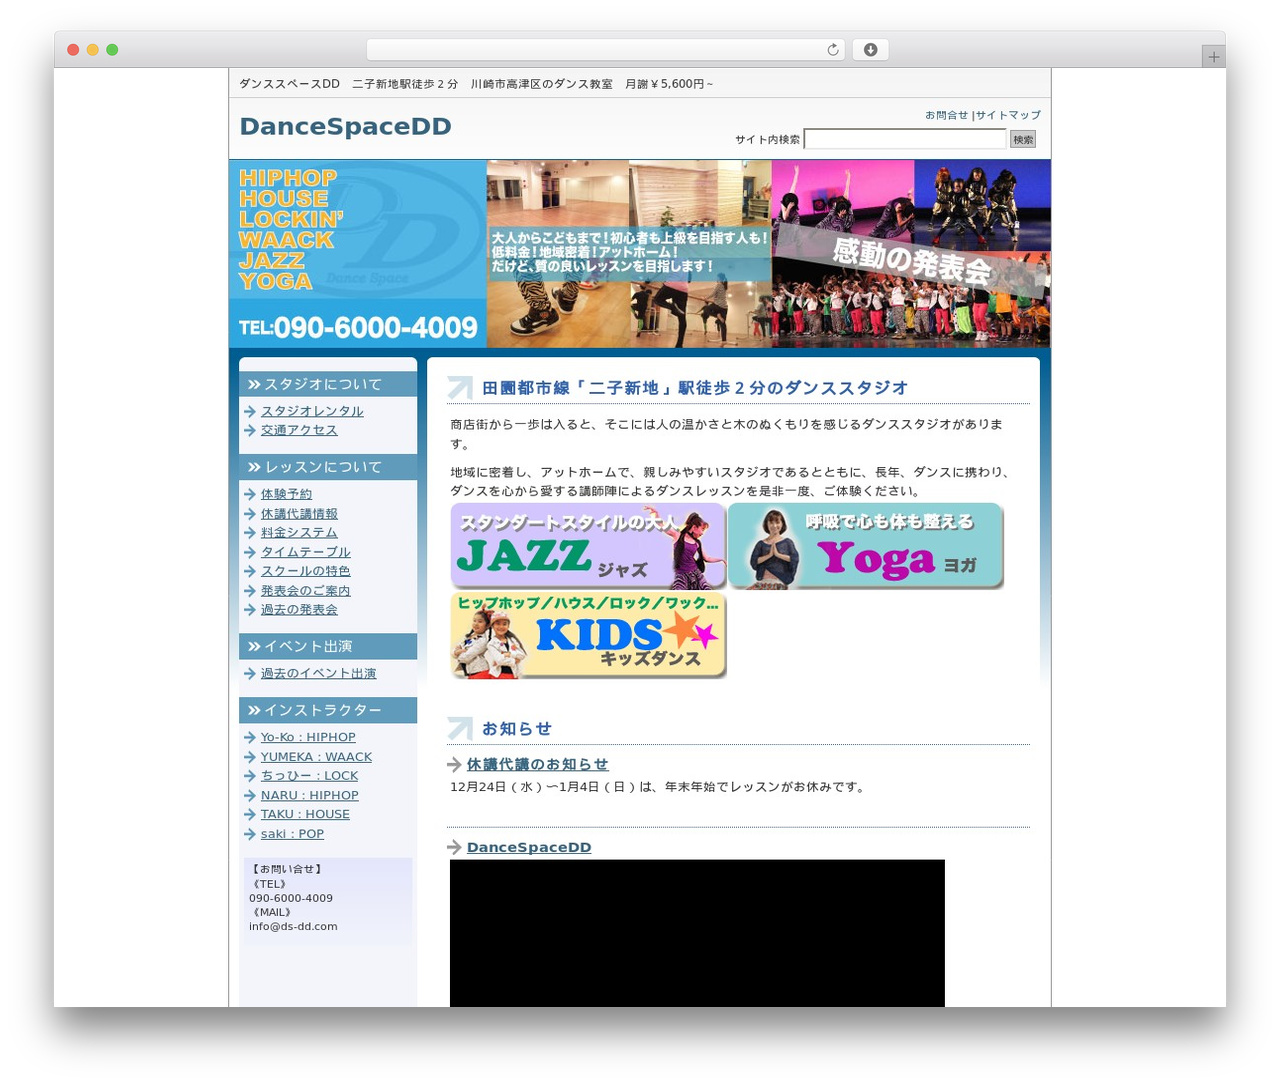1280x1084 pixels.
Task: Add a new browser tab with plus
Action: click(1213, 57)
